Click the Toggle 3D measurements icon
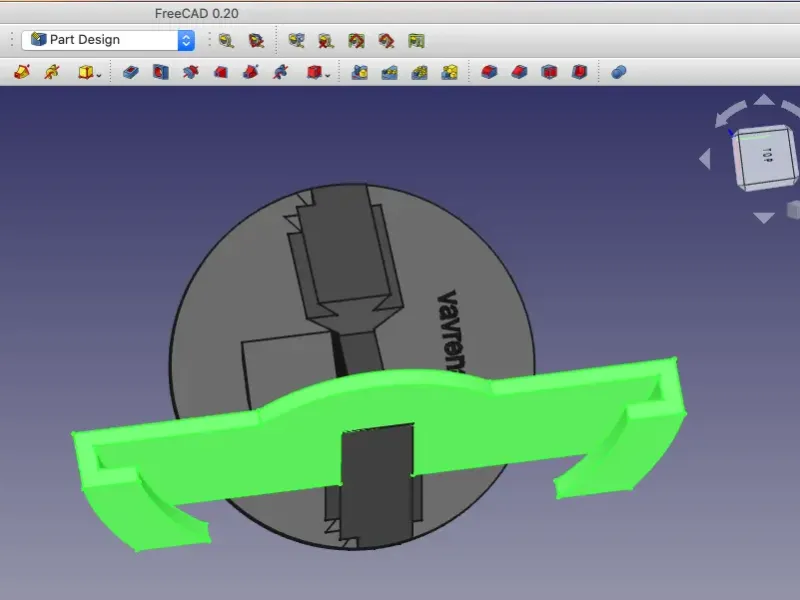 tap(386, 40)
